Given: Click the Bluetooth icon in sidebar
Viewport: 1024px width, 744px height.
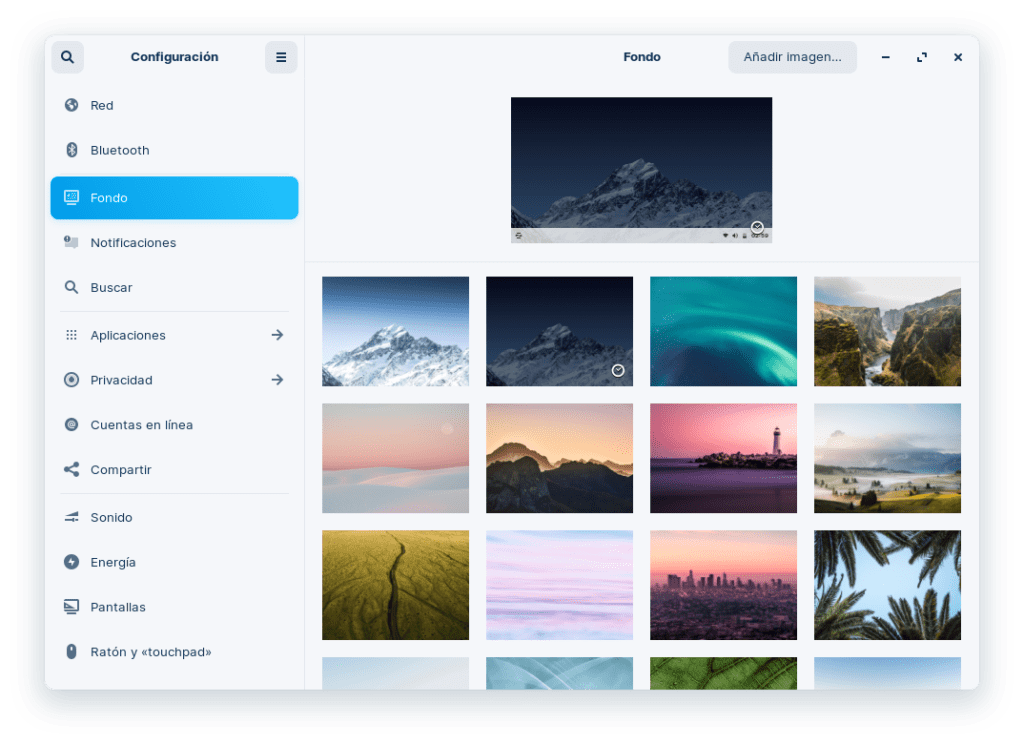Looking at the screenshot, I should point(72,150).
